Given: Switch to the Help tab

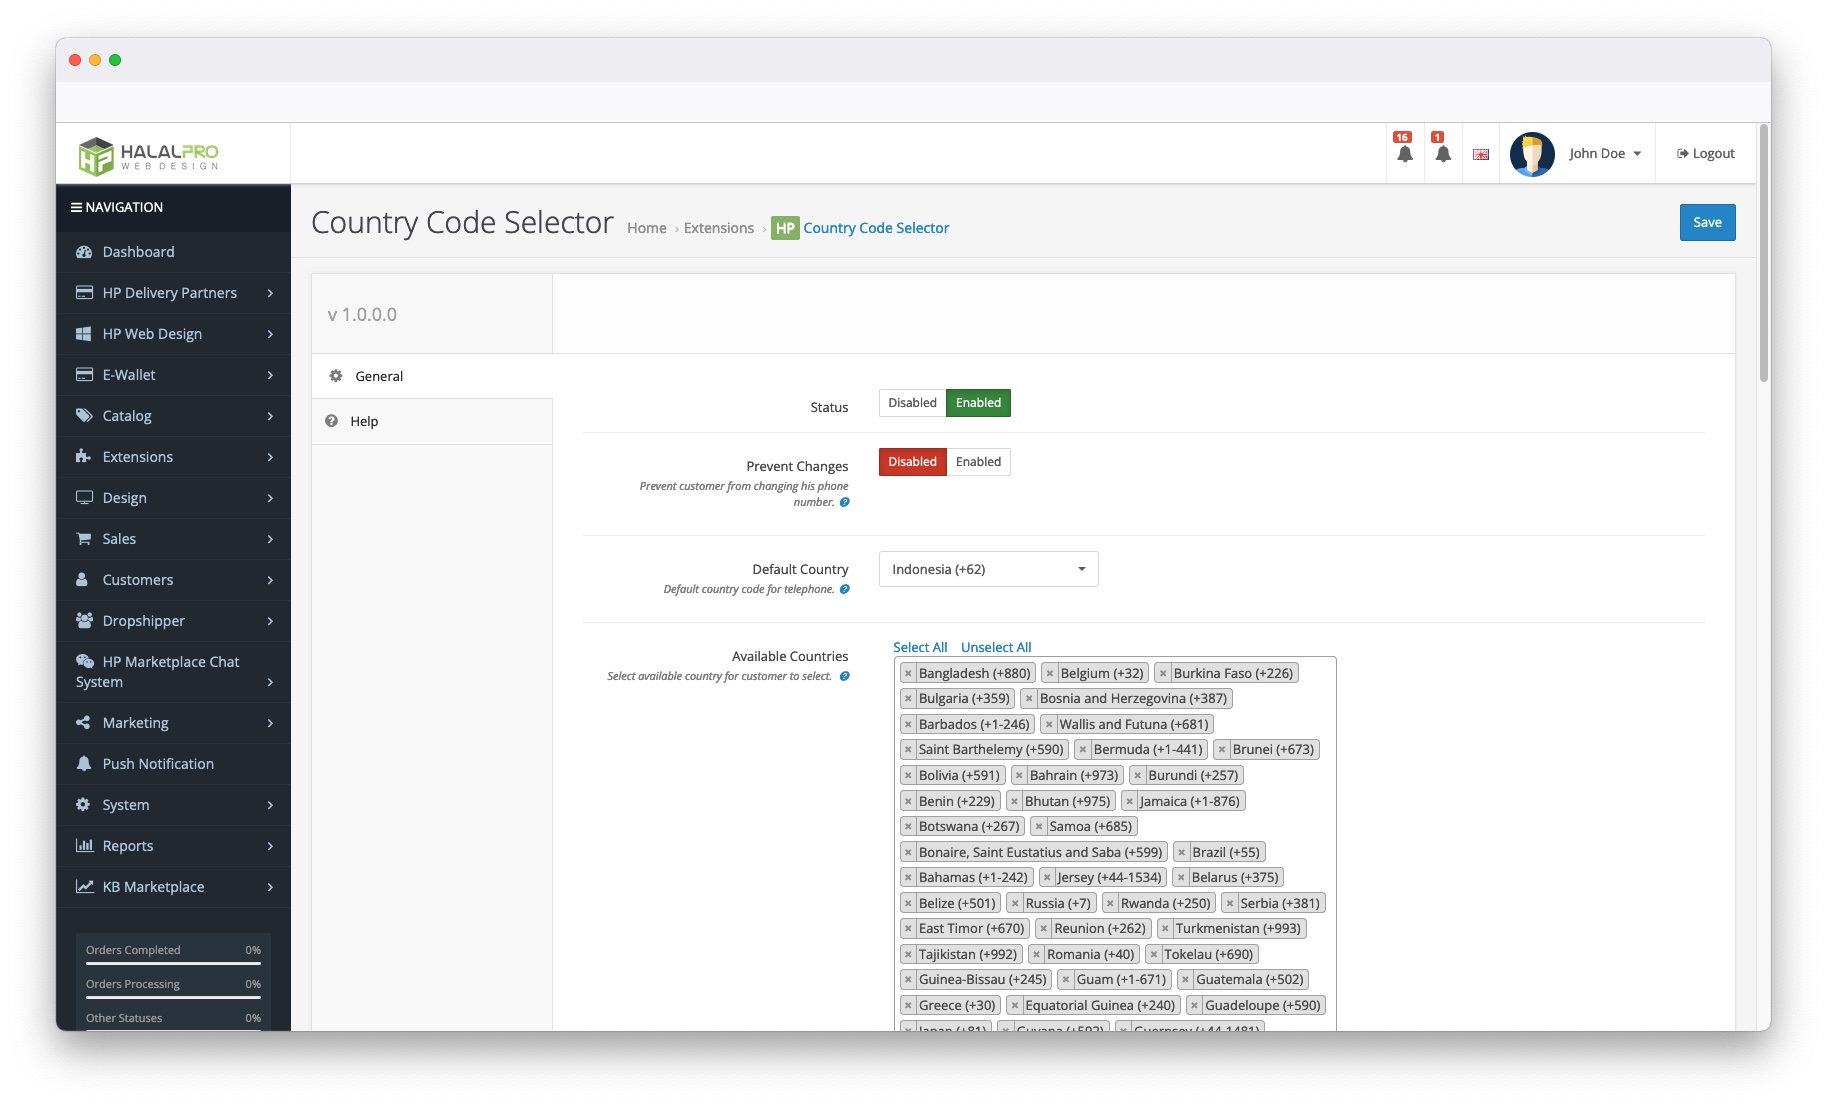Looking at the screenshot, I should tap(363, 421).
